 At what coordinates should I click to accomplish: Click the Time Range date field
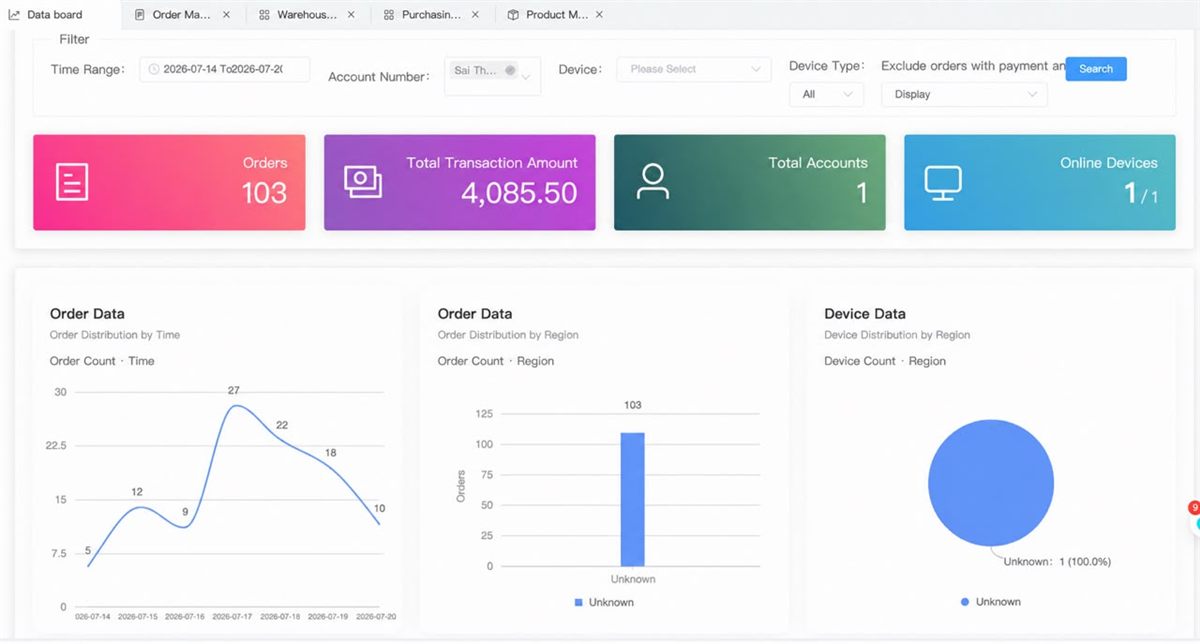click(x=224, y=69)
